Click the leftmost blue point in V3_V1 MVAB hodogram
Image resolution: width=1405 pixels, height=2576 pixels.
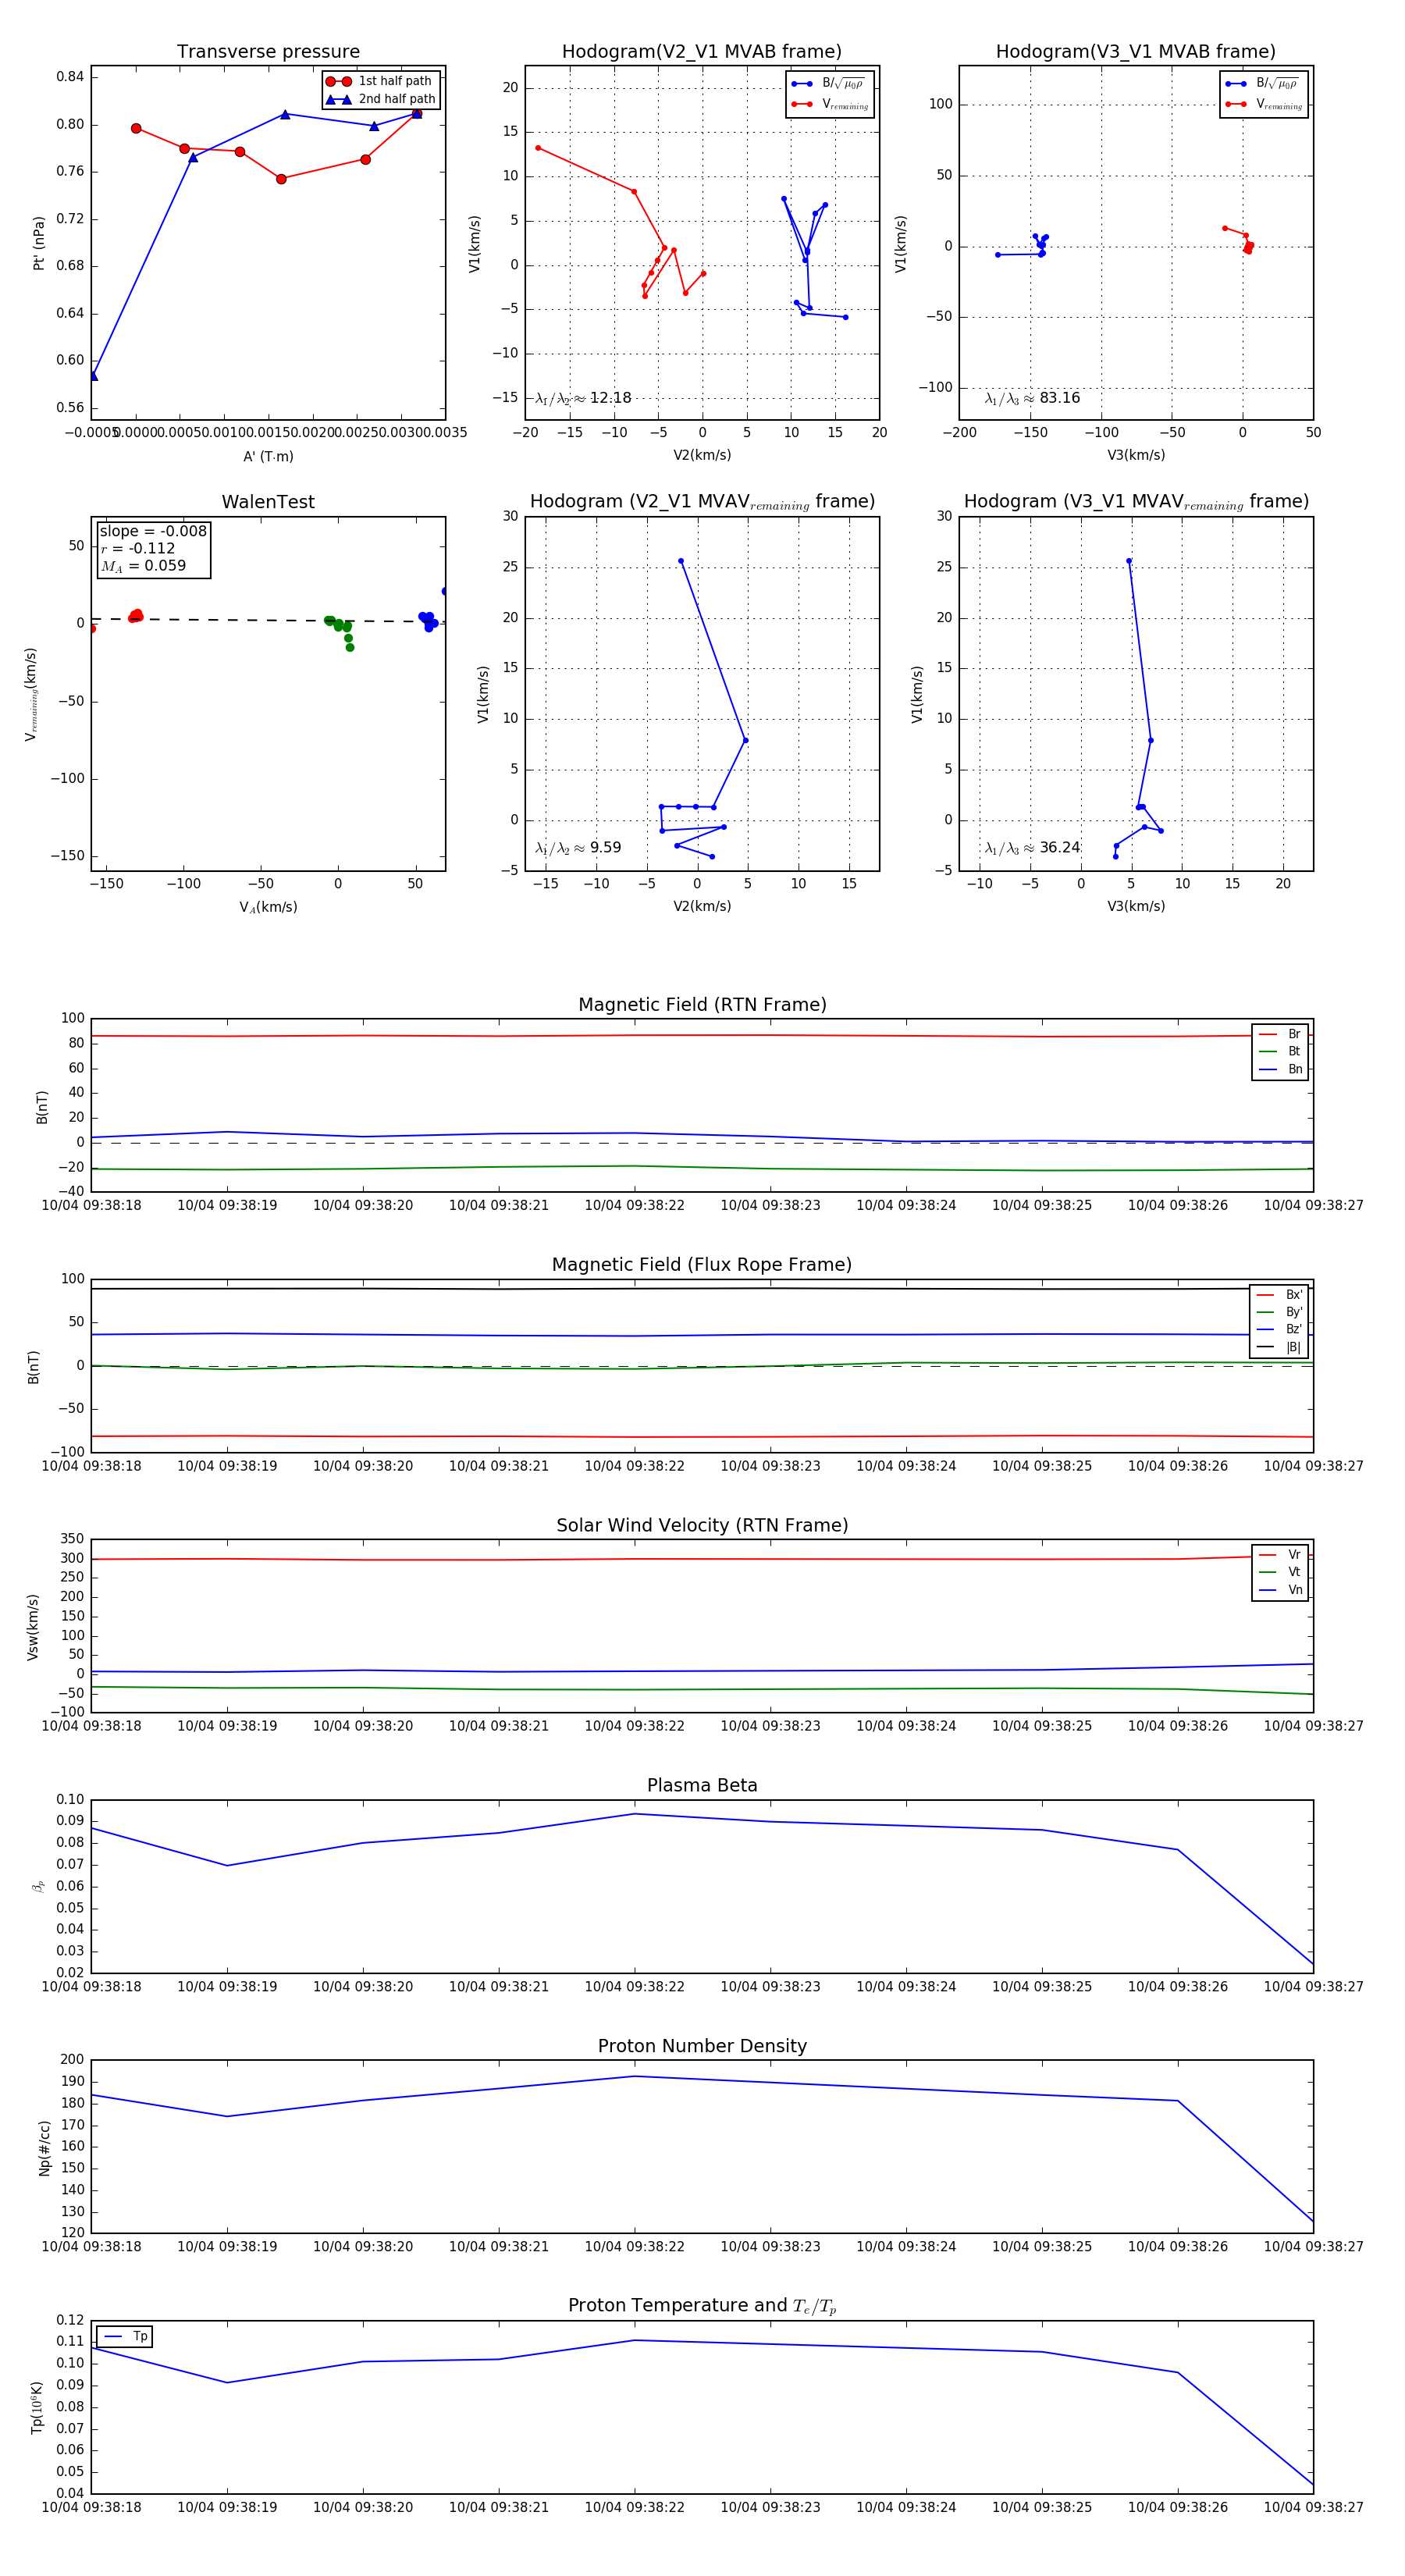click(997, 255)
